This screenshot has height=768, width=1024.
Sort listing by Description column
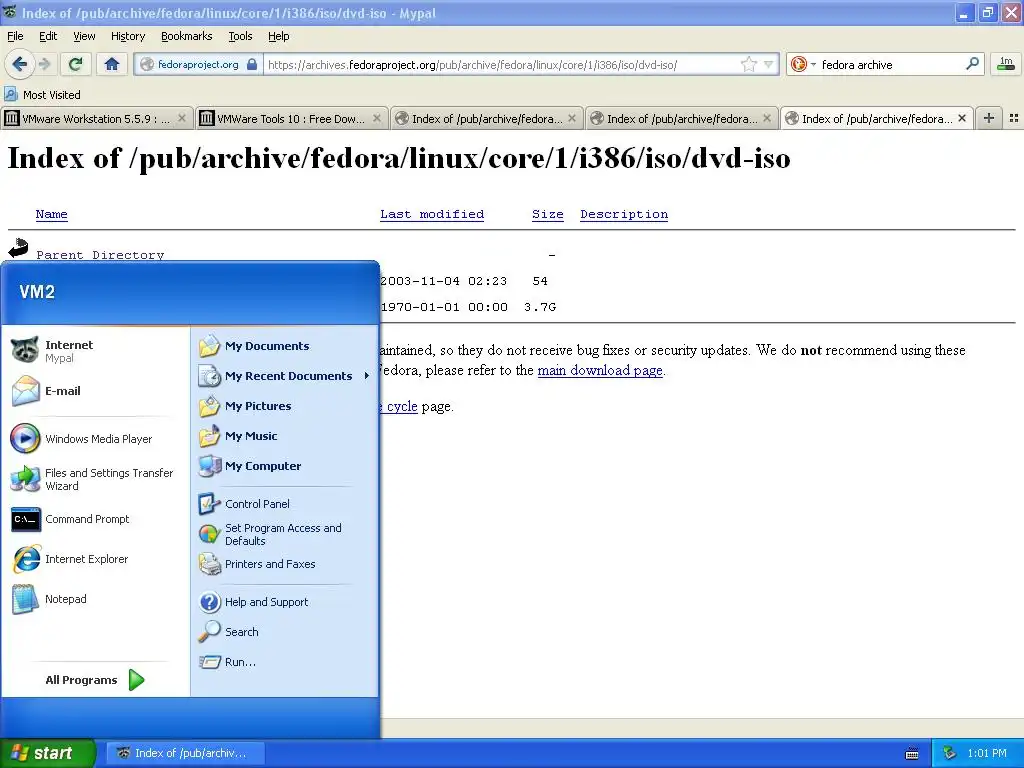624,214
